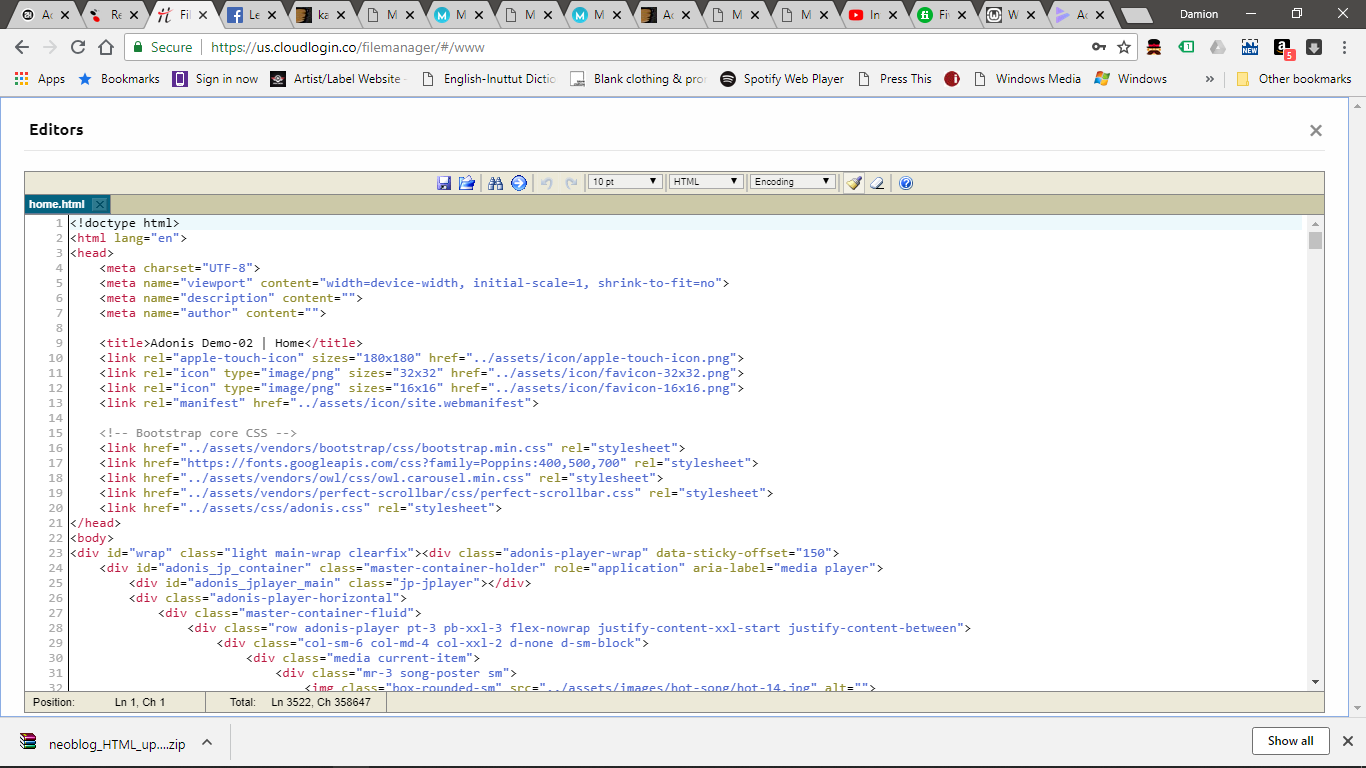Close the home.html tab
Image resolution: width=1366 pixels, height=768 pixels.
[x=99, y=204]
